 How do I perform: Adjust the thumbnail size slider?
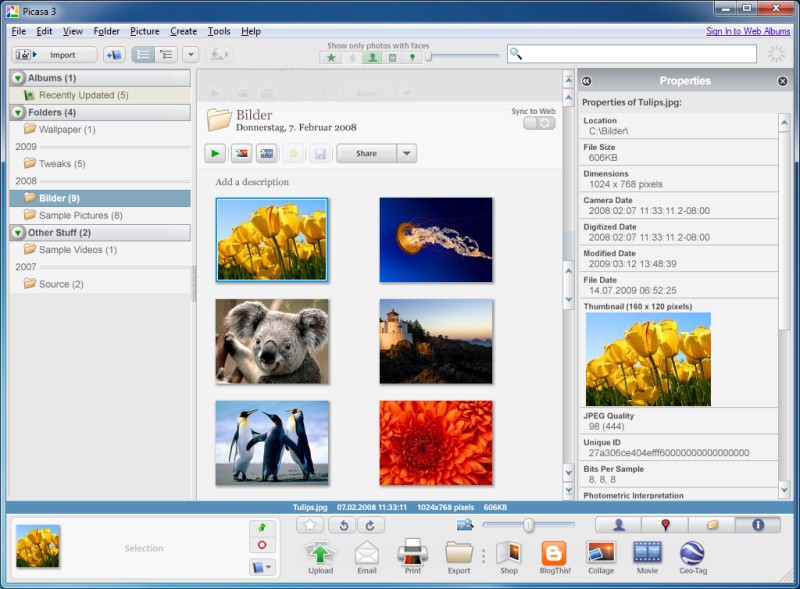click(529, 525)
